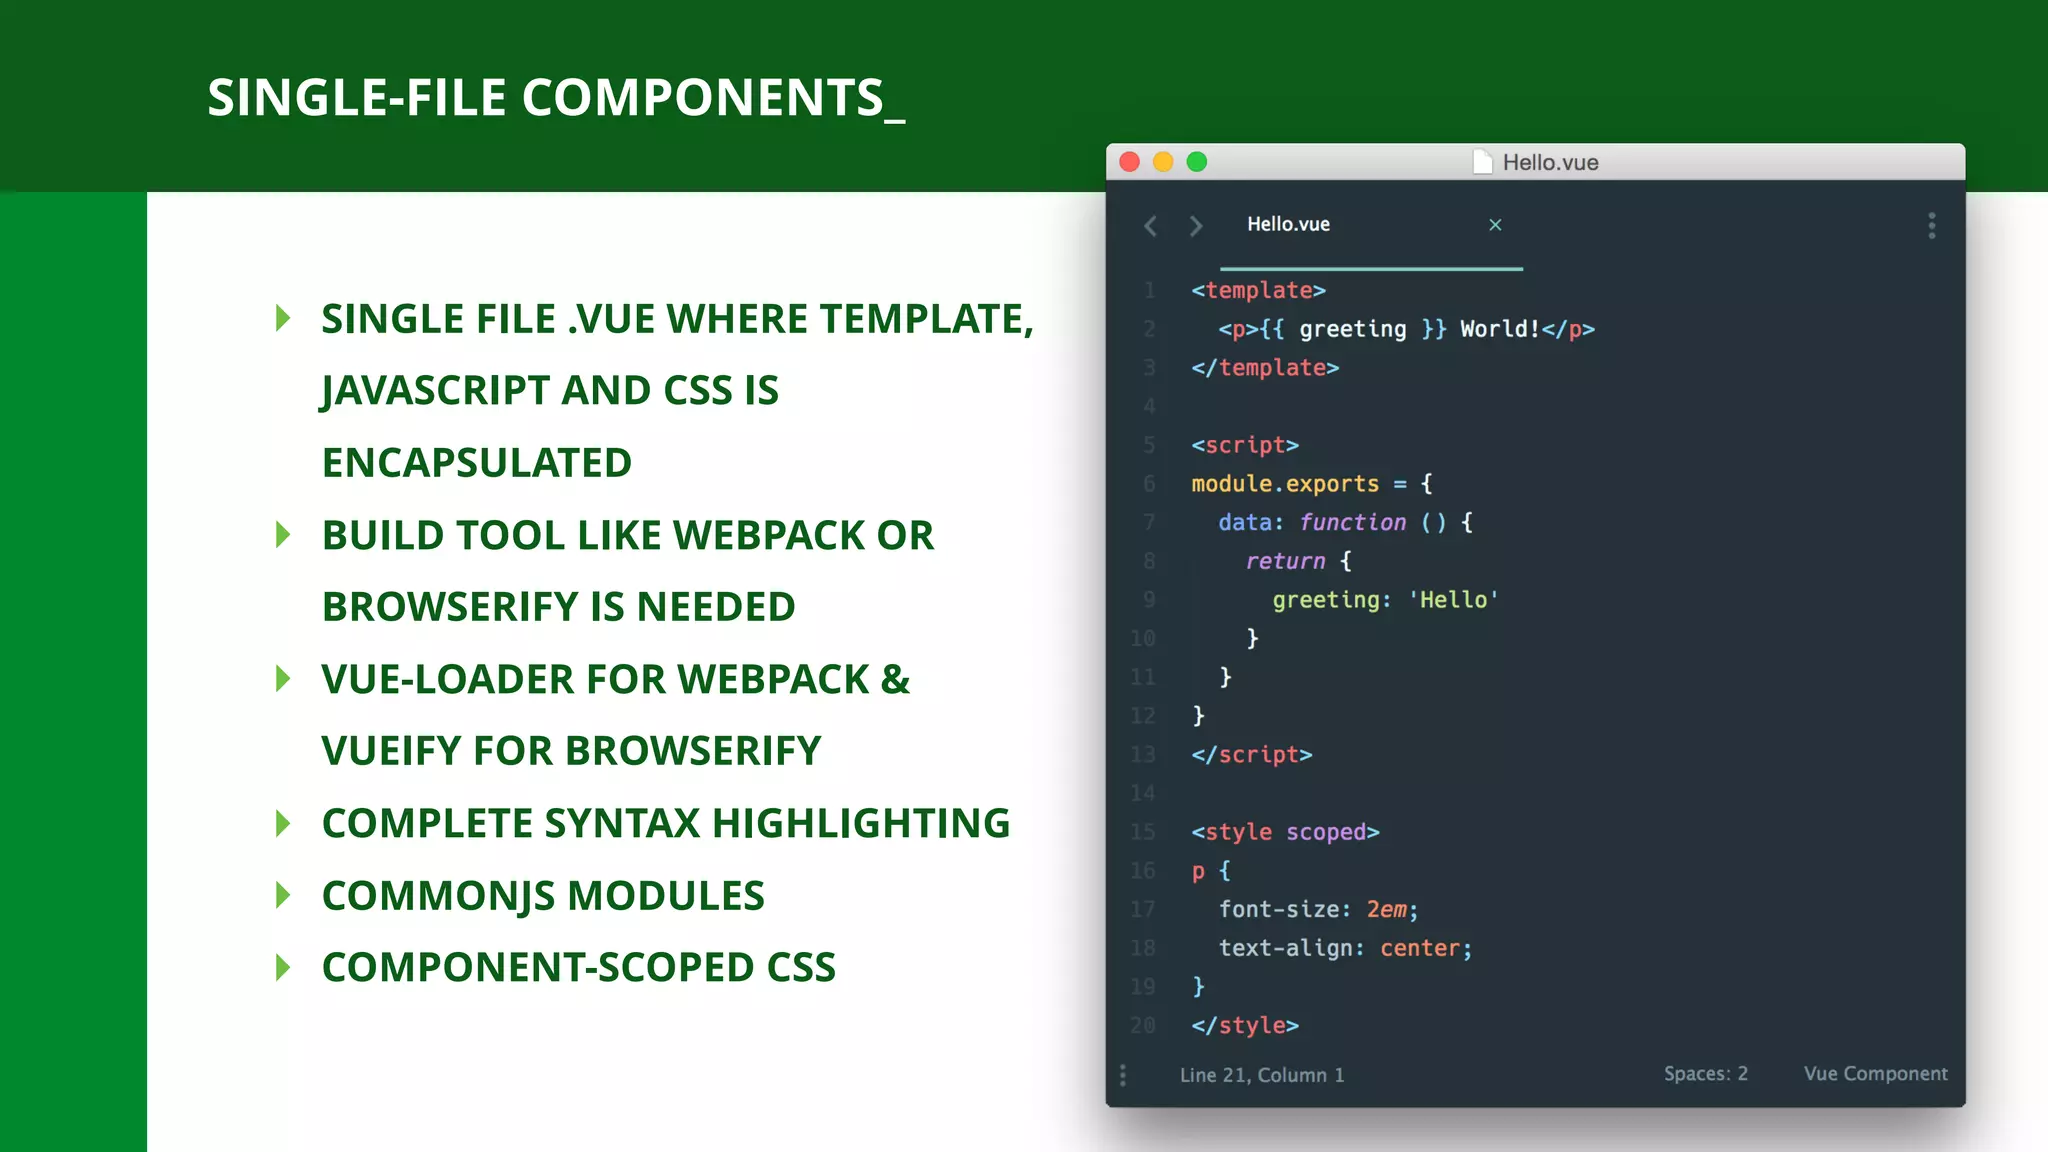The image size is (2048, 1152).
Task: Open the Vue Component syntax selector
Action: [1876, 1074]
